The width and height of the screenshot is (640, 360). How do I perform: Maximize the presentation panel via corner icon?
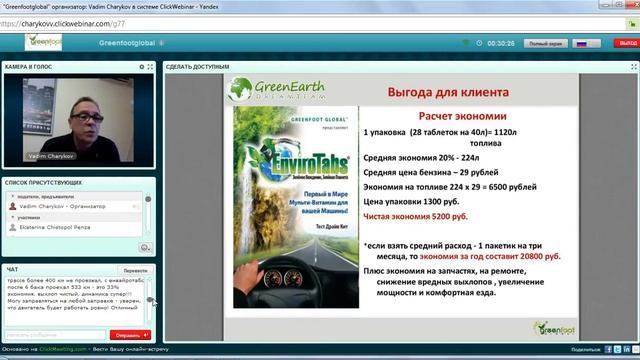coord(633,67)
